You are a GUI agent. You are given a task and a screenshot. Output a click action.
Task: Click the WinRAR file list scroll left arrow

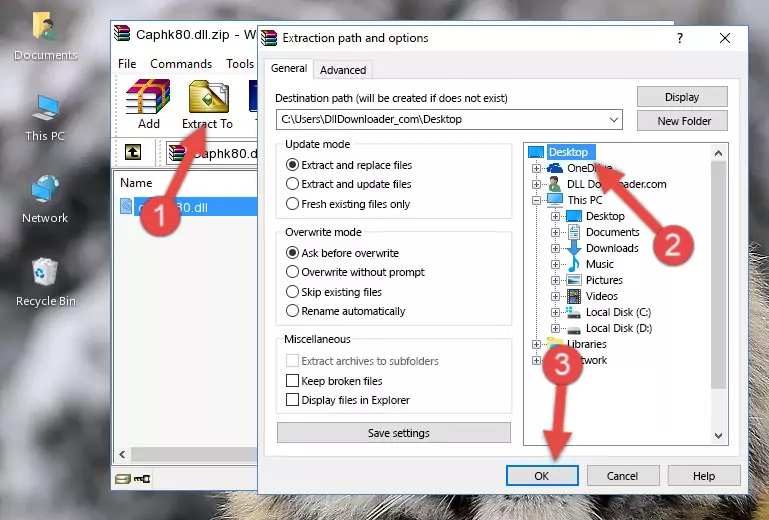tap(122, 454)
